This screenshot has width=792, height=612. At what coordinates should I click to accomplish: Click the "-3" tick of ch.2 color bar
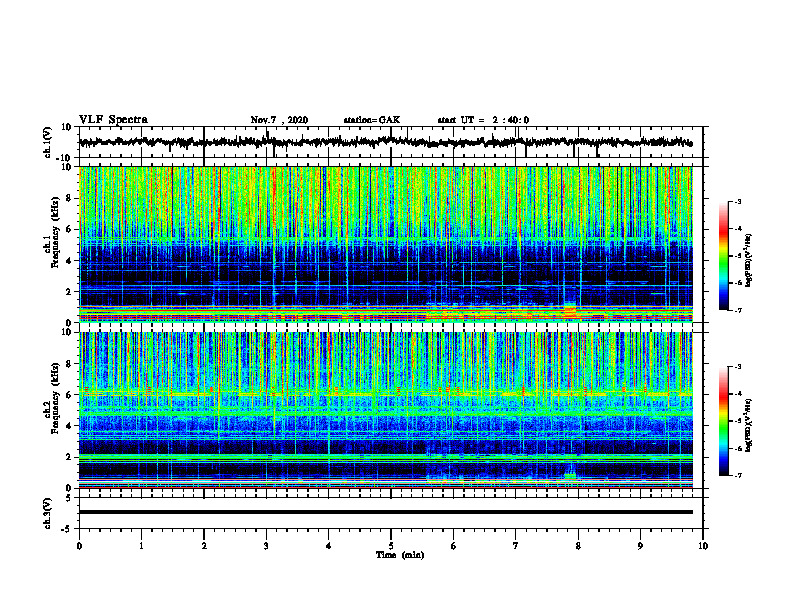pyautogui.click(x=737, y=367)
